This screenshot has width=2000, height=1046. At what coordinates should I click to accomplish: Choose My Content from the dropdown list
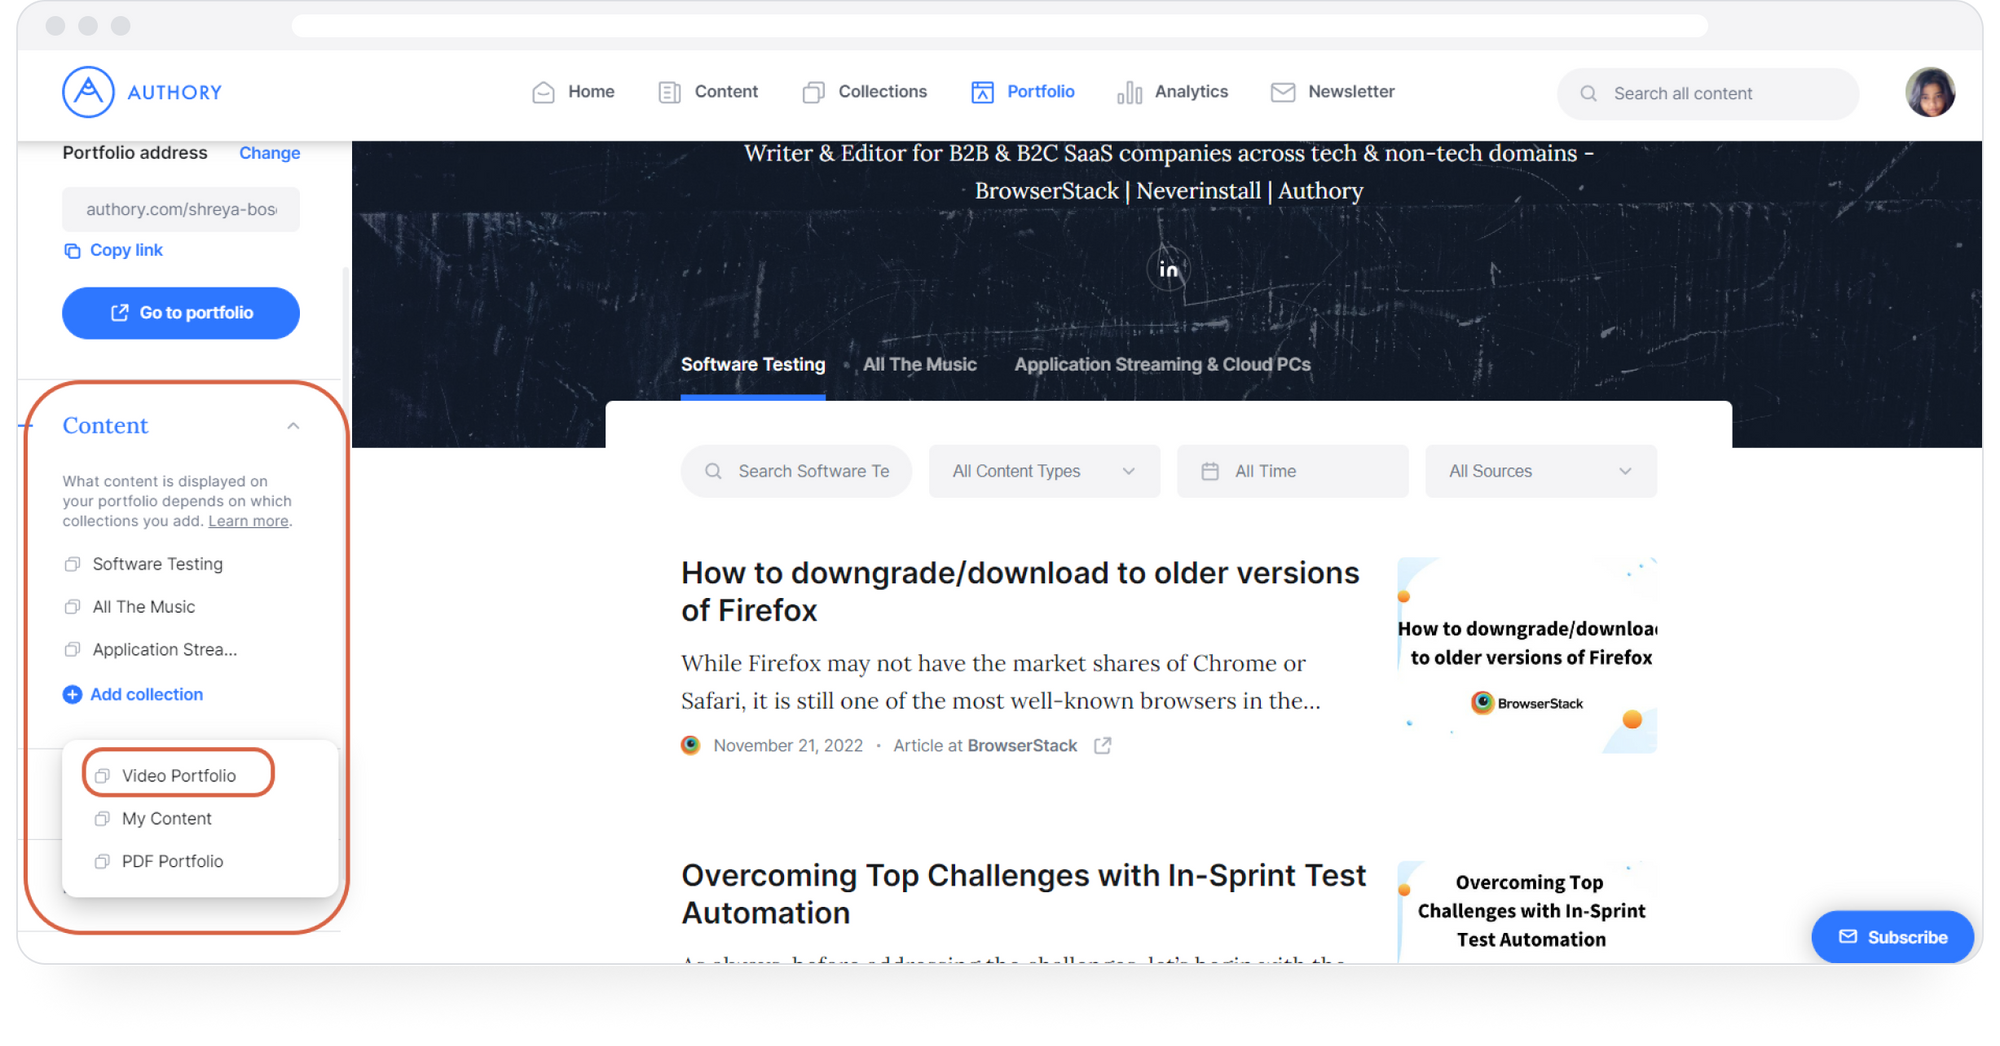pos(153,818)
